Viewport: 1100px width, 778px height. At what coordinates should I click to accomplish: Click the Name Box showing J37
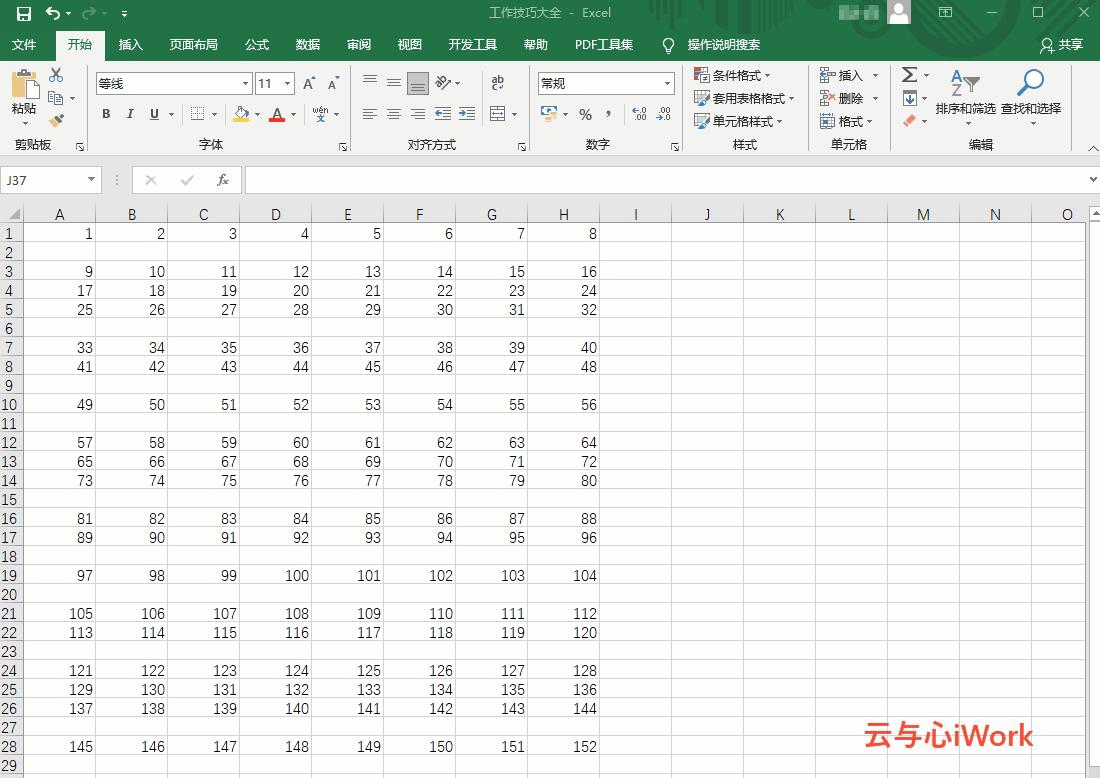[44, 180]
